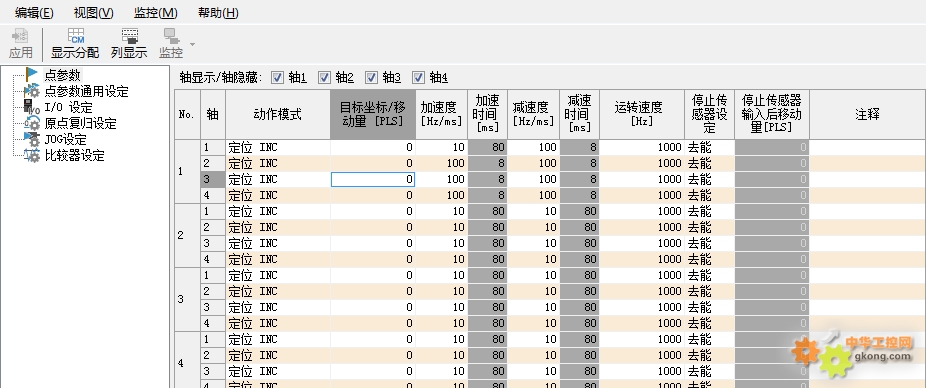926x388 pixels.
Task: Click the 列显示 toolbar icon
Action: point(129,36)
